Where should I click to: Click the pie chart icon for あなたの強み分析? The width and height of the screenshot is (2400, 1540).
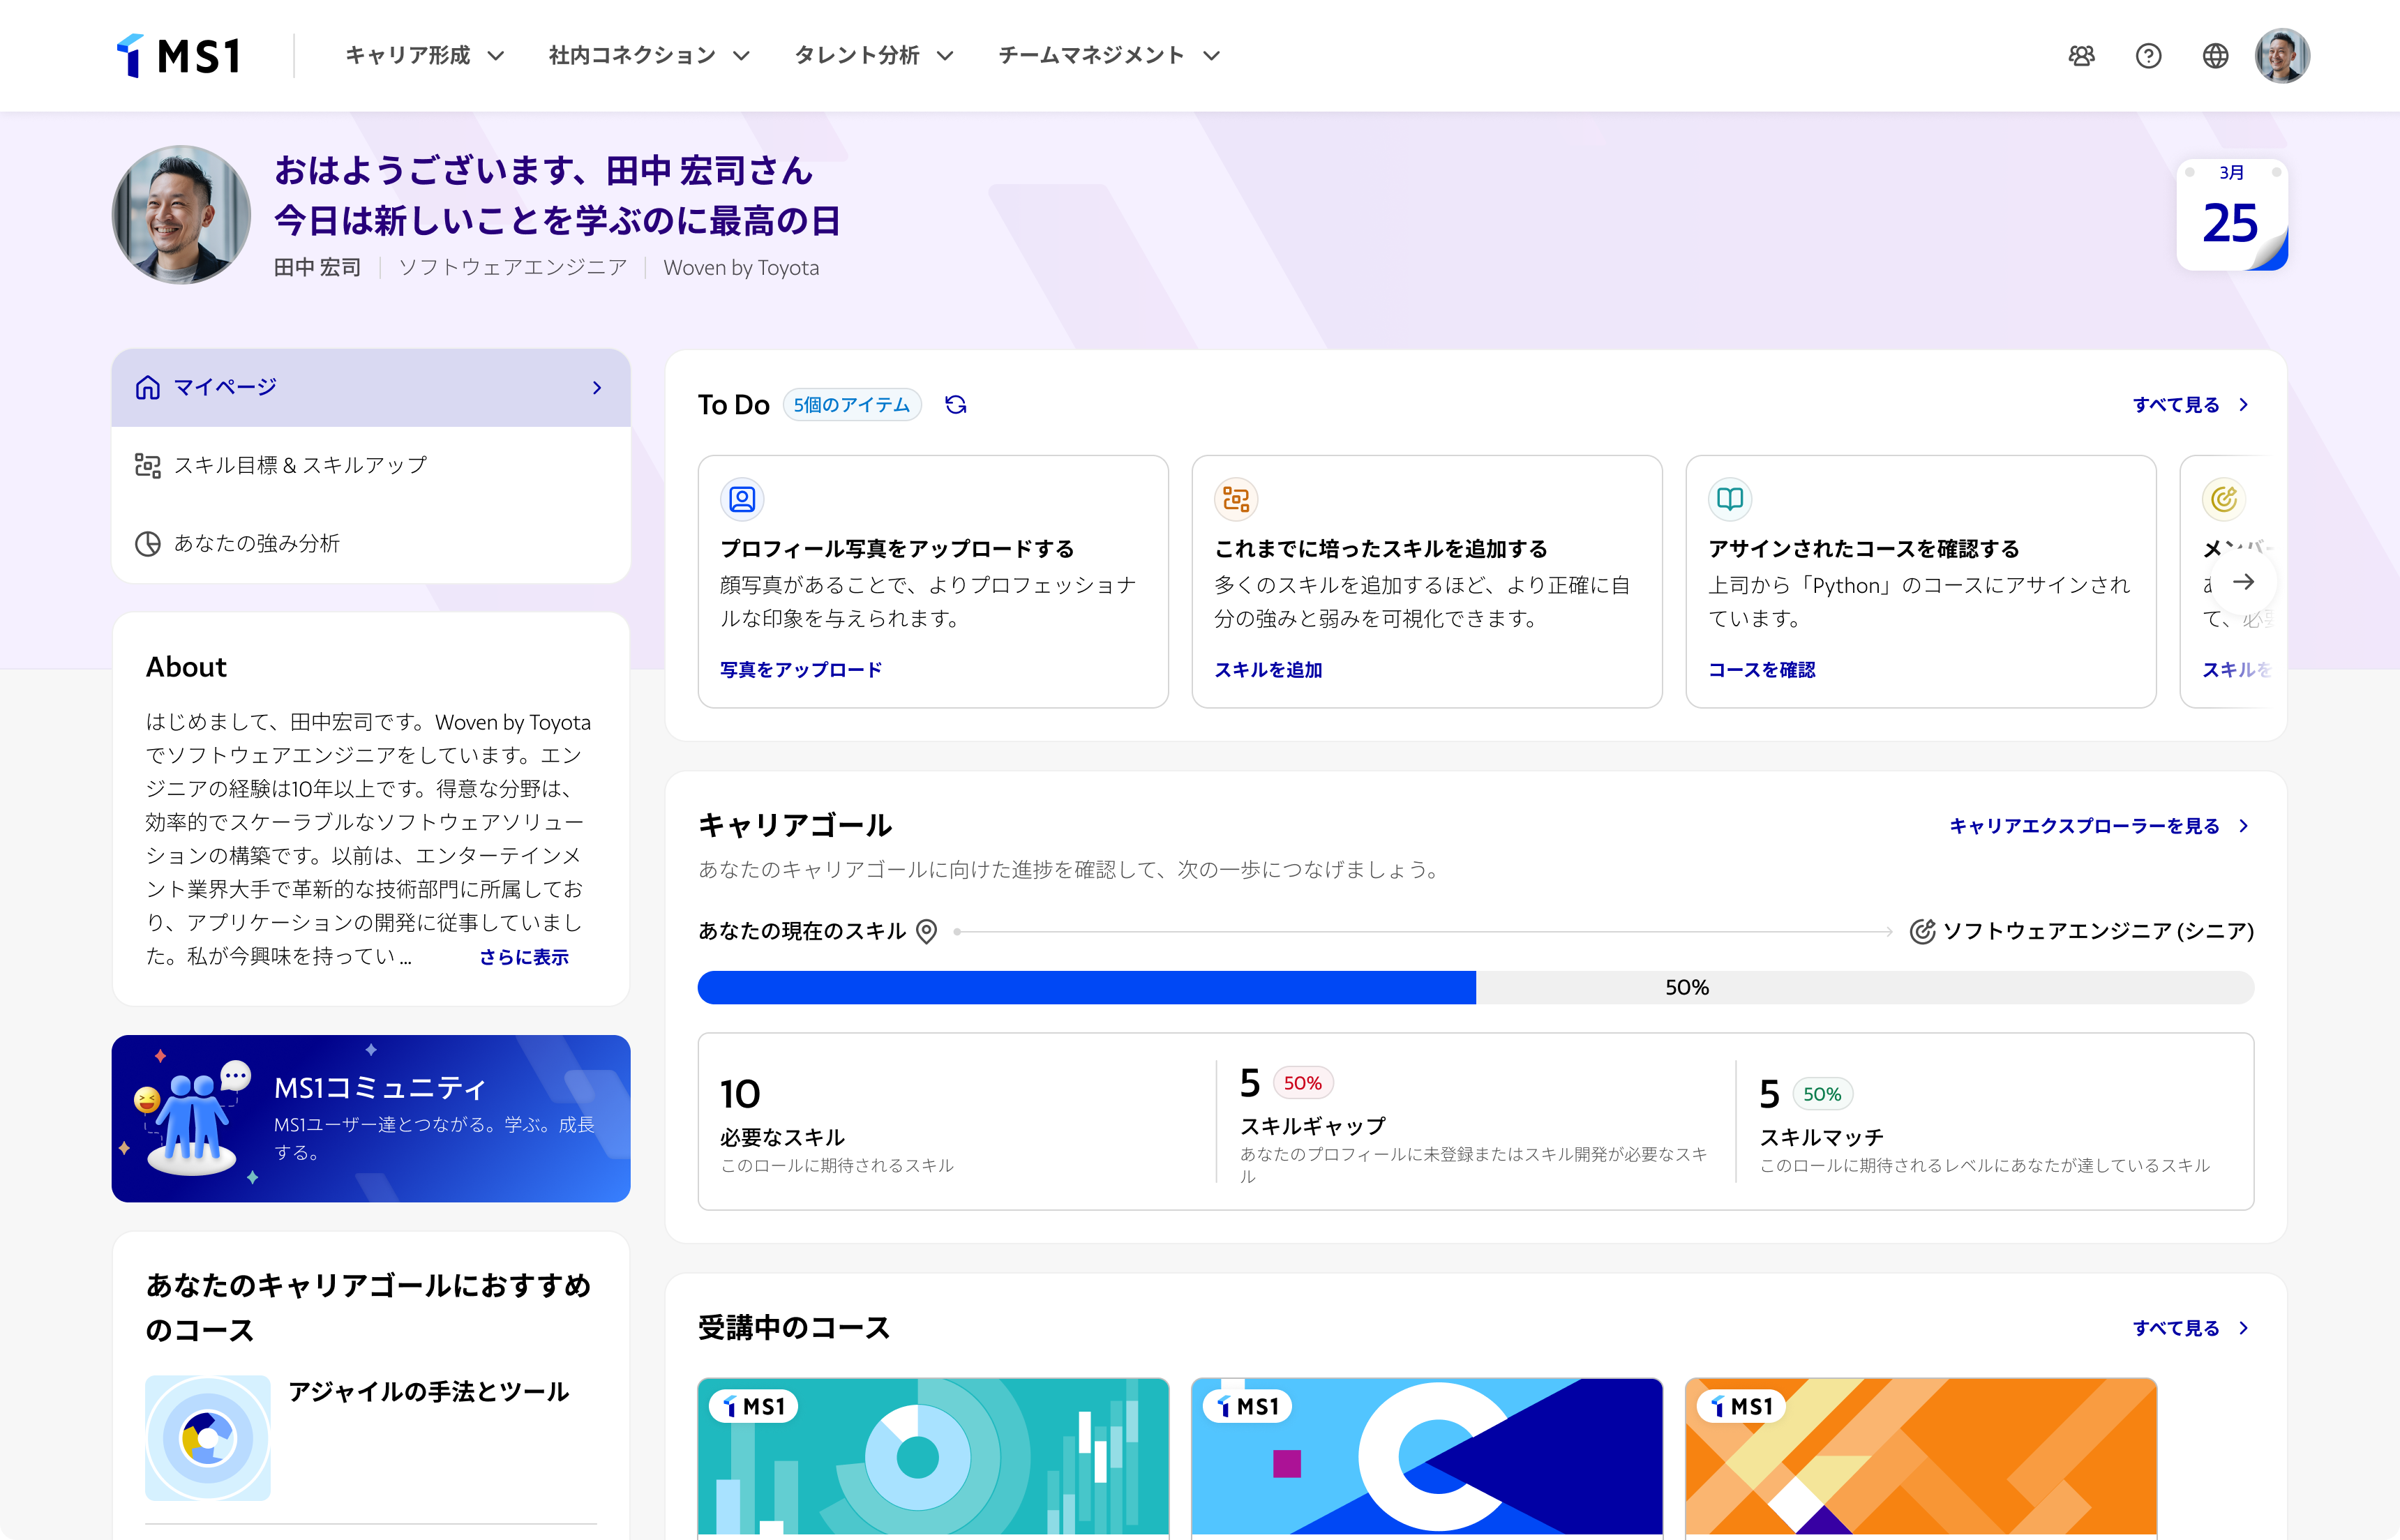pos(148,544)
